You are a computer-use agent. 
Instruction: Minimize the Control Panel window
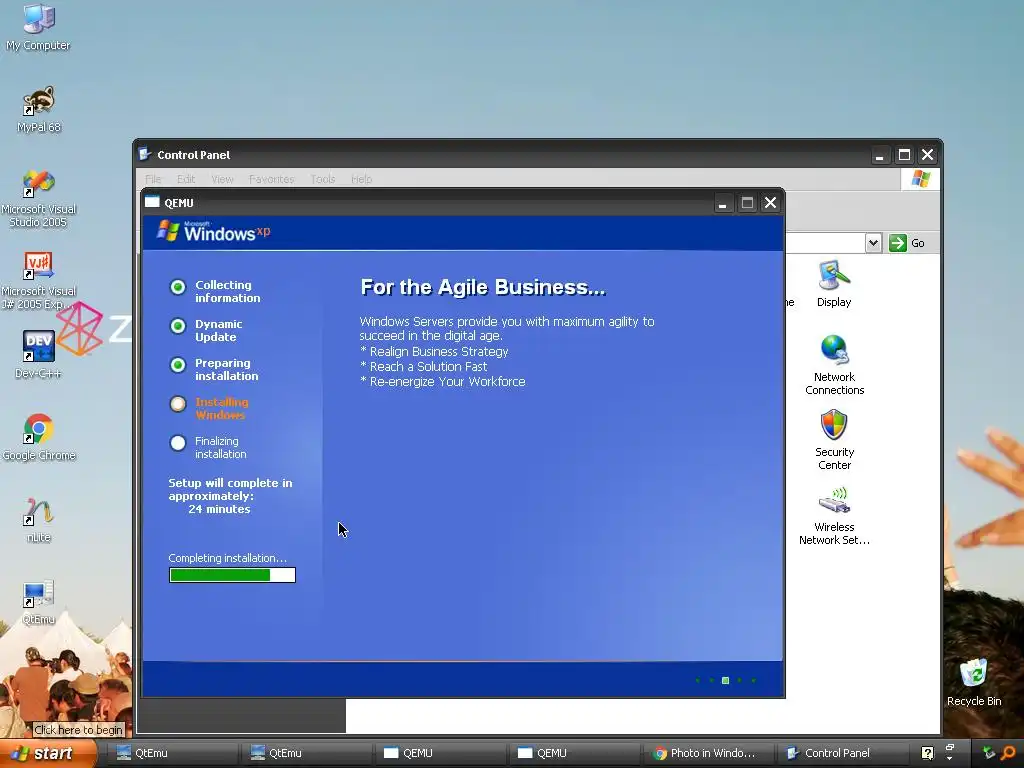[x=880, y=155]
